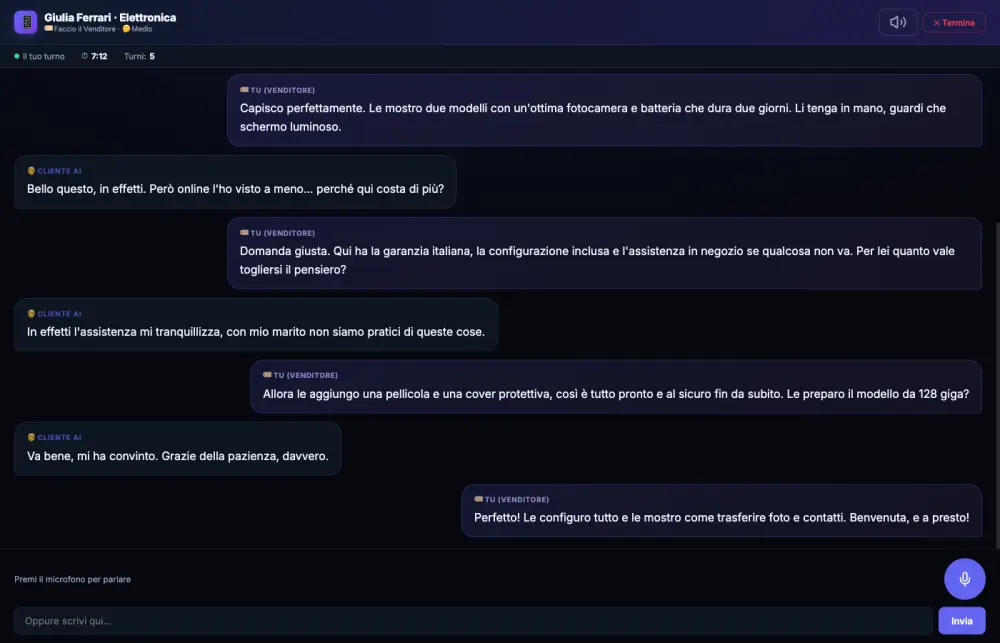Click the message 'Va bene, mi ha convinto'
Viewport: 1000px width, 643px height.
click(177, 448)
